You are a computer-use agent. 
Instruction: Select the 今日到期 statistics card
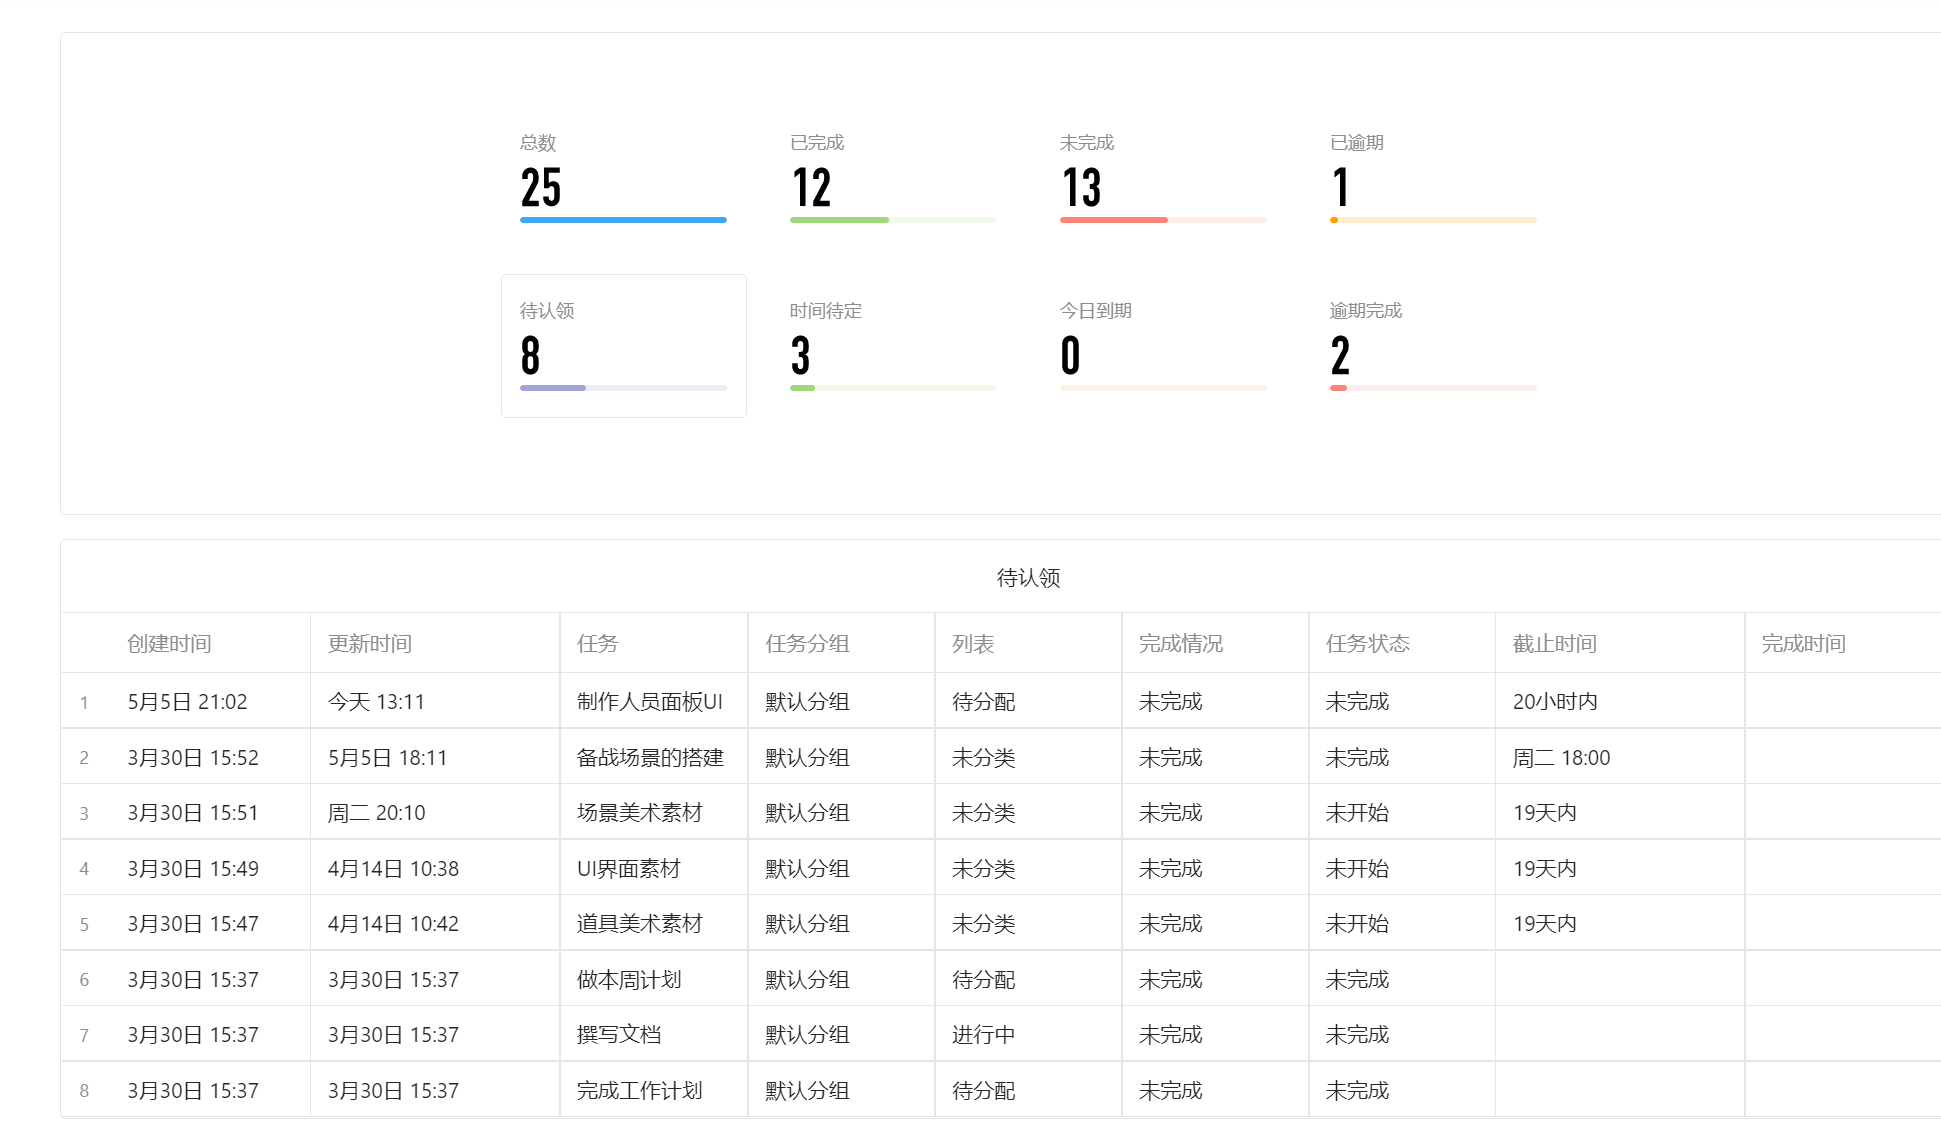(1162, 345)
